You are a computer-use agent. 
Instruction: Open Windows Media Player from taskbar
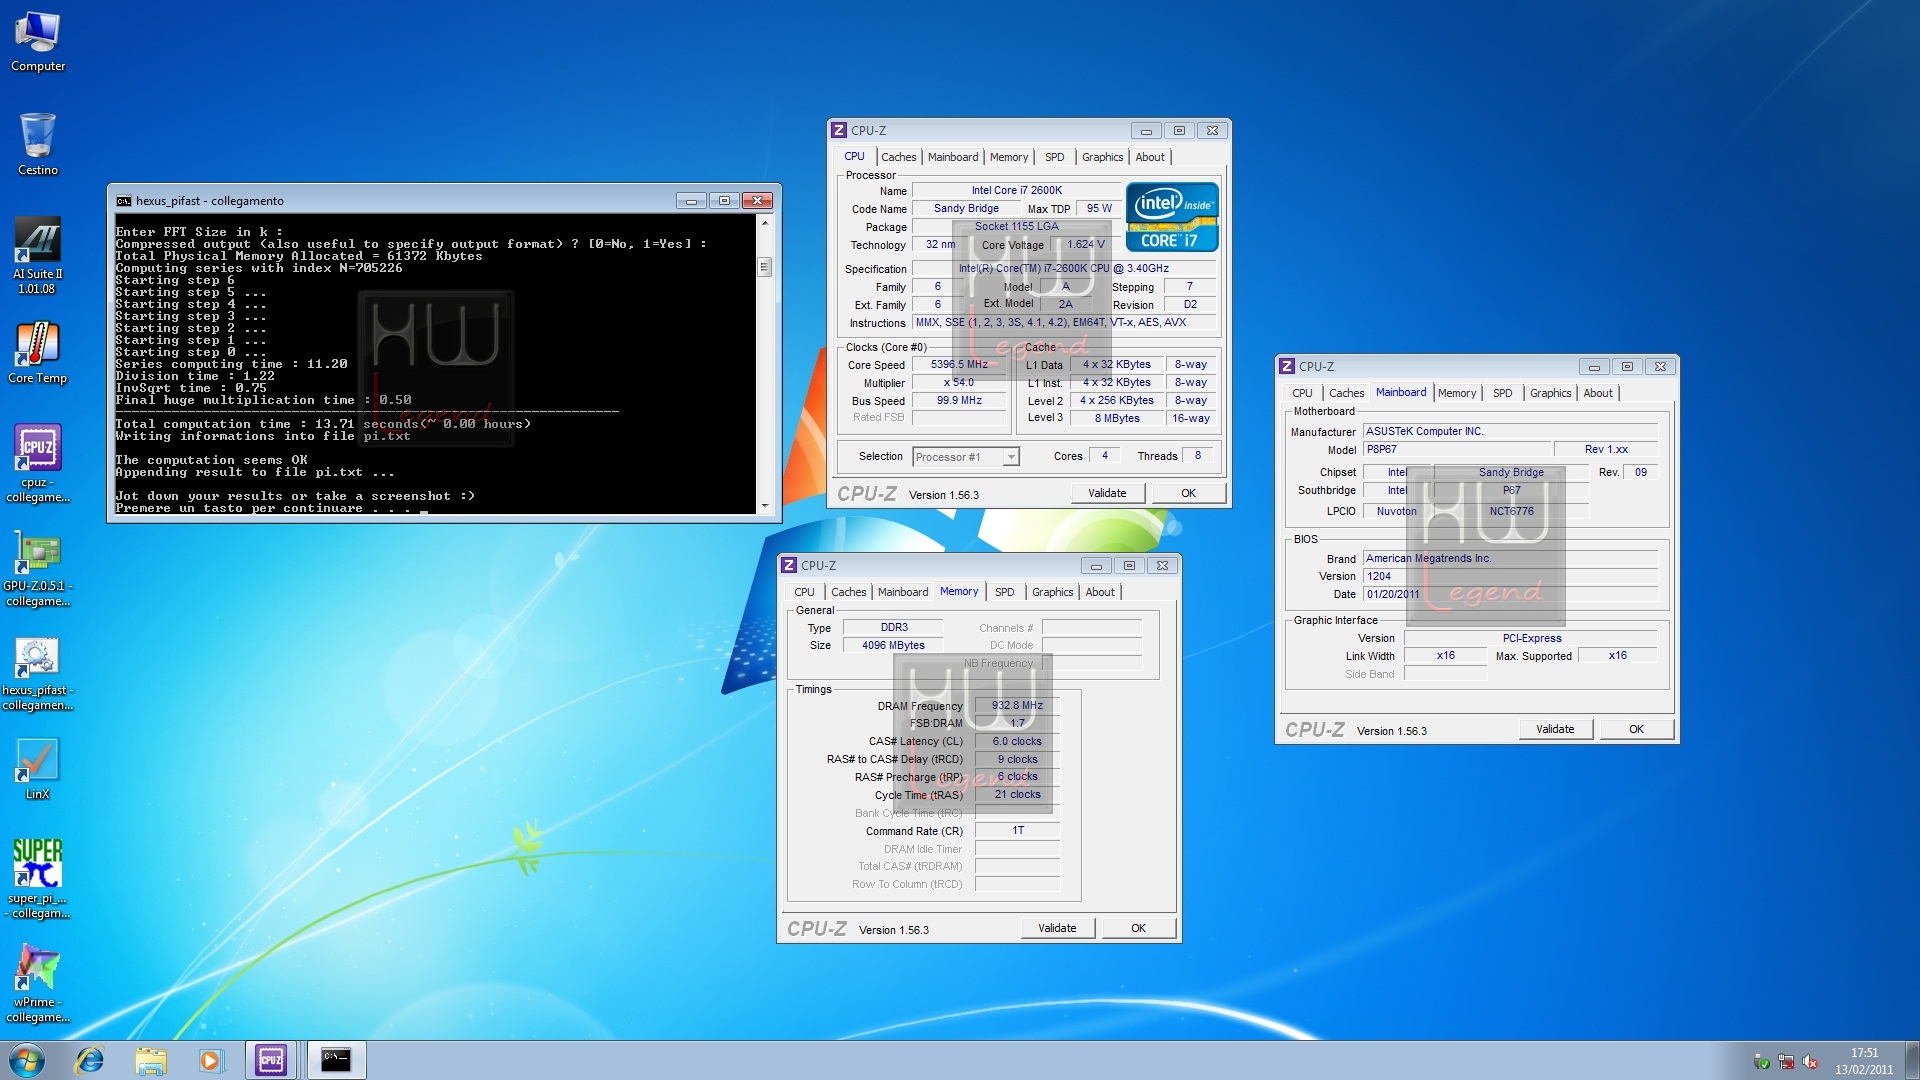coord(210,1060)
